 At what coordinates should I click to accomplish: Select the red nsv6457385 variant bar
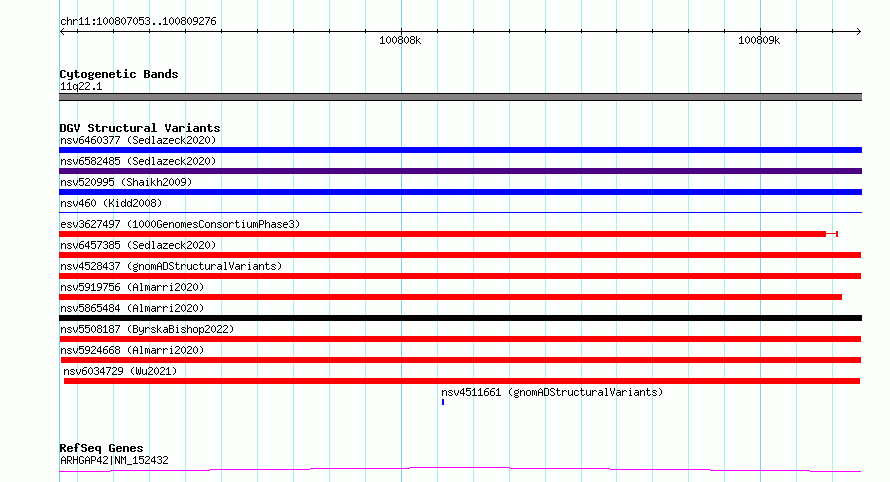click(460, 255)
